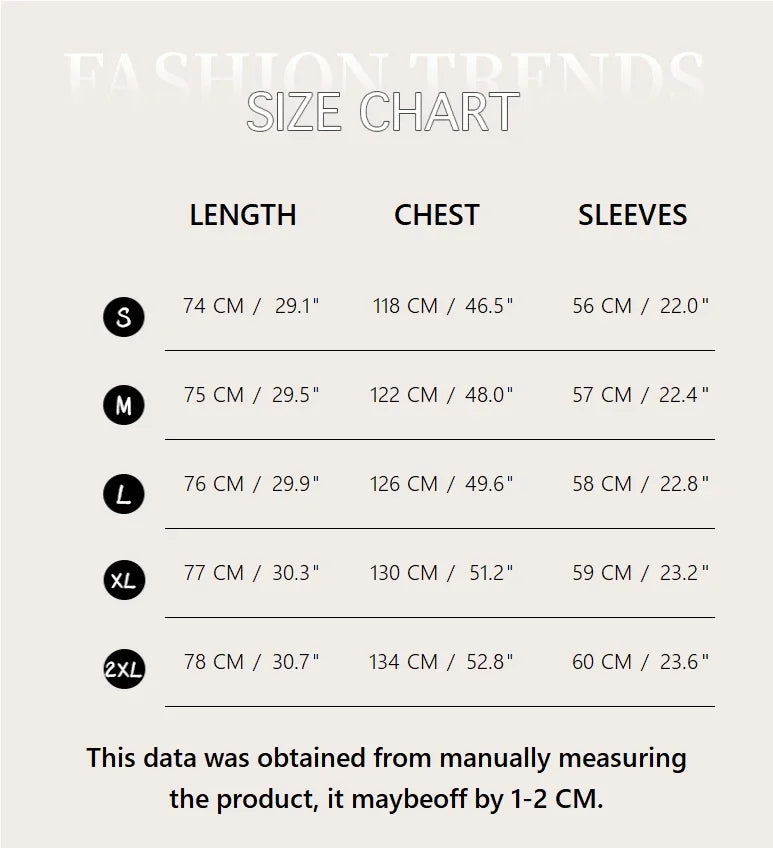Select the 130 CM / 51.2" chest value
Viewport: 773px width, 848px height.
(441, 573)
